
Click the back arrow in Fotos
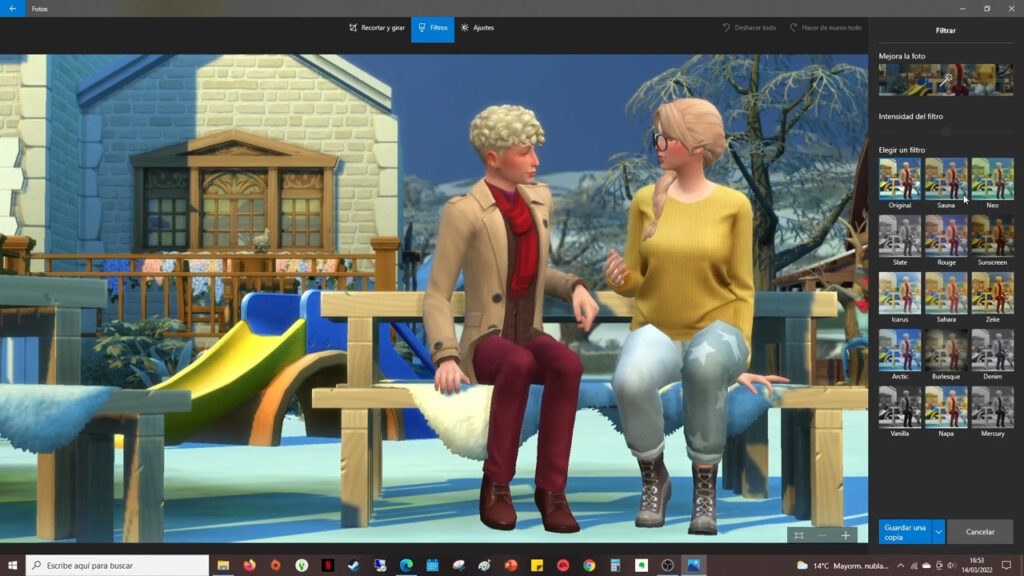coord(12,8)
